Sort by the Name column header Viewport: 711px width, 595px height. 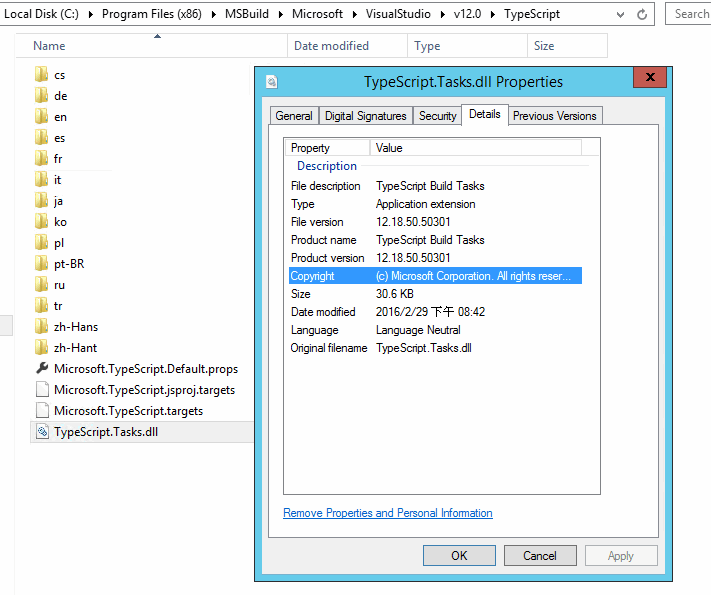151,46
